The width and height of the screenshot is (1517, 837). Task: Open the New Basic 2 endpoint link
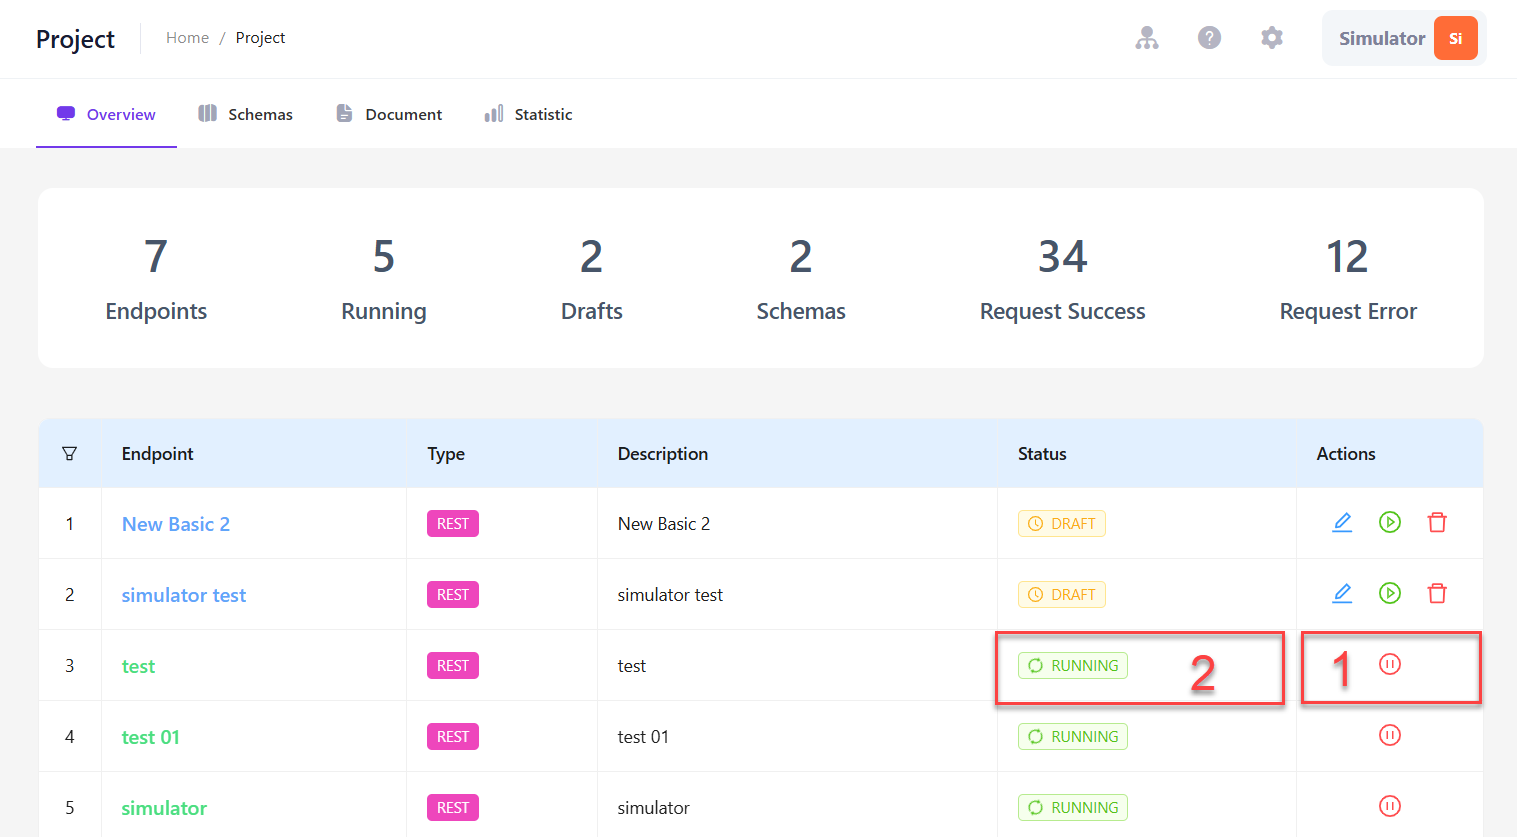(176, 524)
